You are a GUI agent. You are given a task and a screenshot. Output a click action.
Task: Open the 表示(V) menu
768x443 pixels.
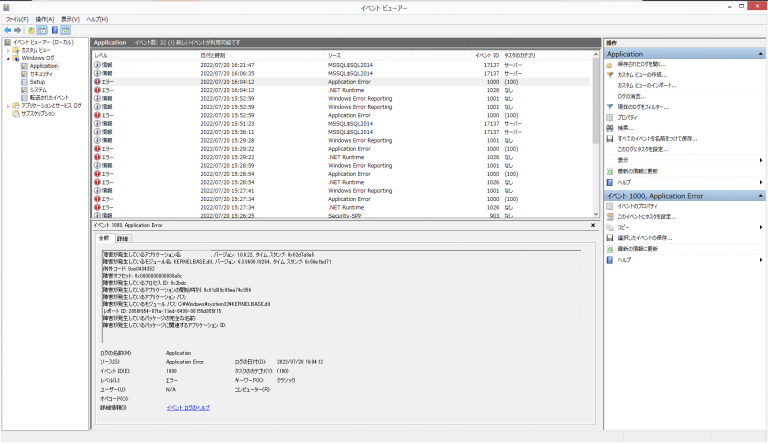(x=70, y=19)
